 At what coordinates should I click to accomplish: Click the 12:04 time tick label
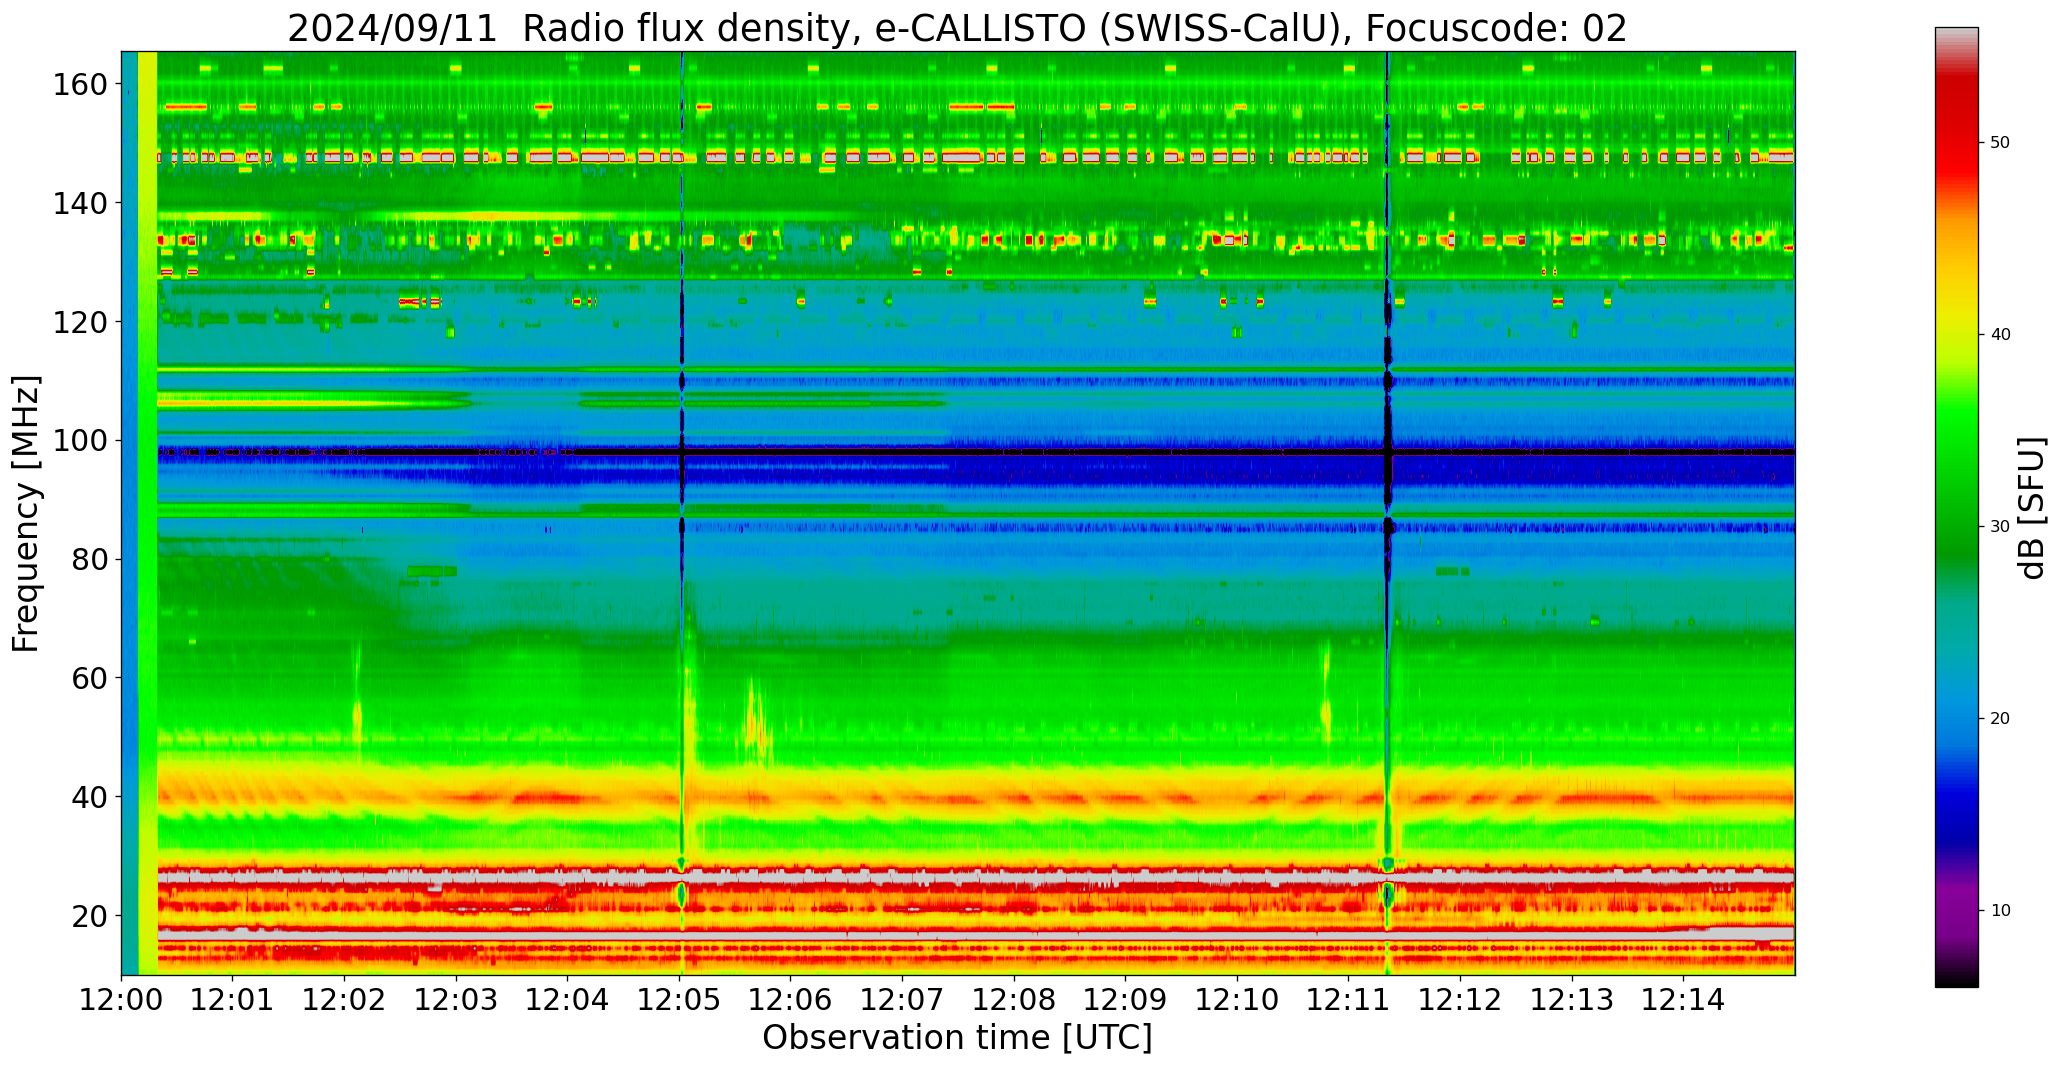(x=568, y=999)
